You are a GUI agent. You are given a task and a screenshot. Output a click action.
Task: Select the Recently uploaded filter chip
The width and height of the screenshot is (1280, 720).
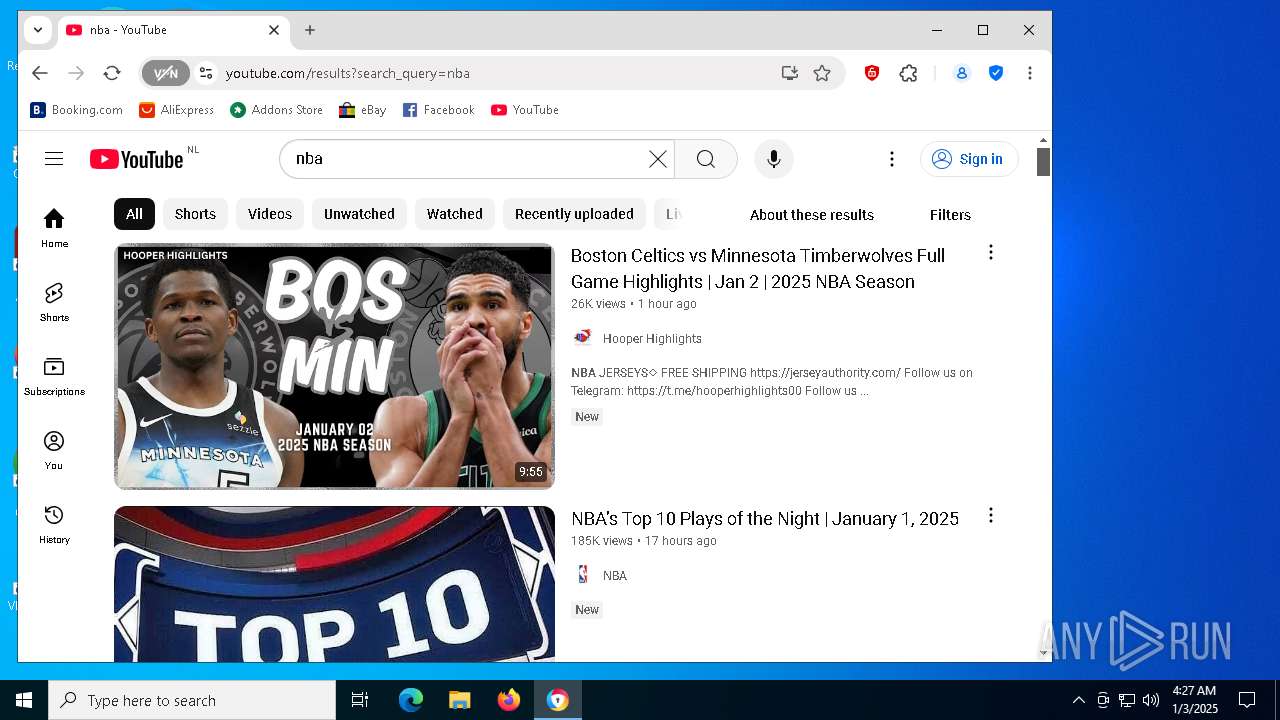tap(574, 214)
